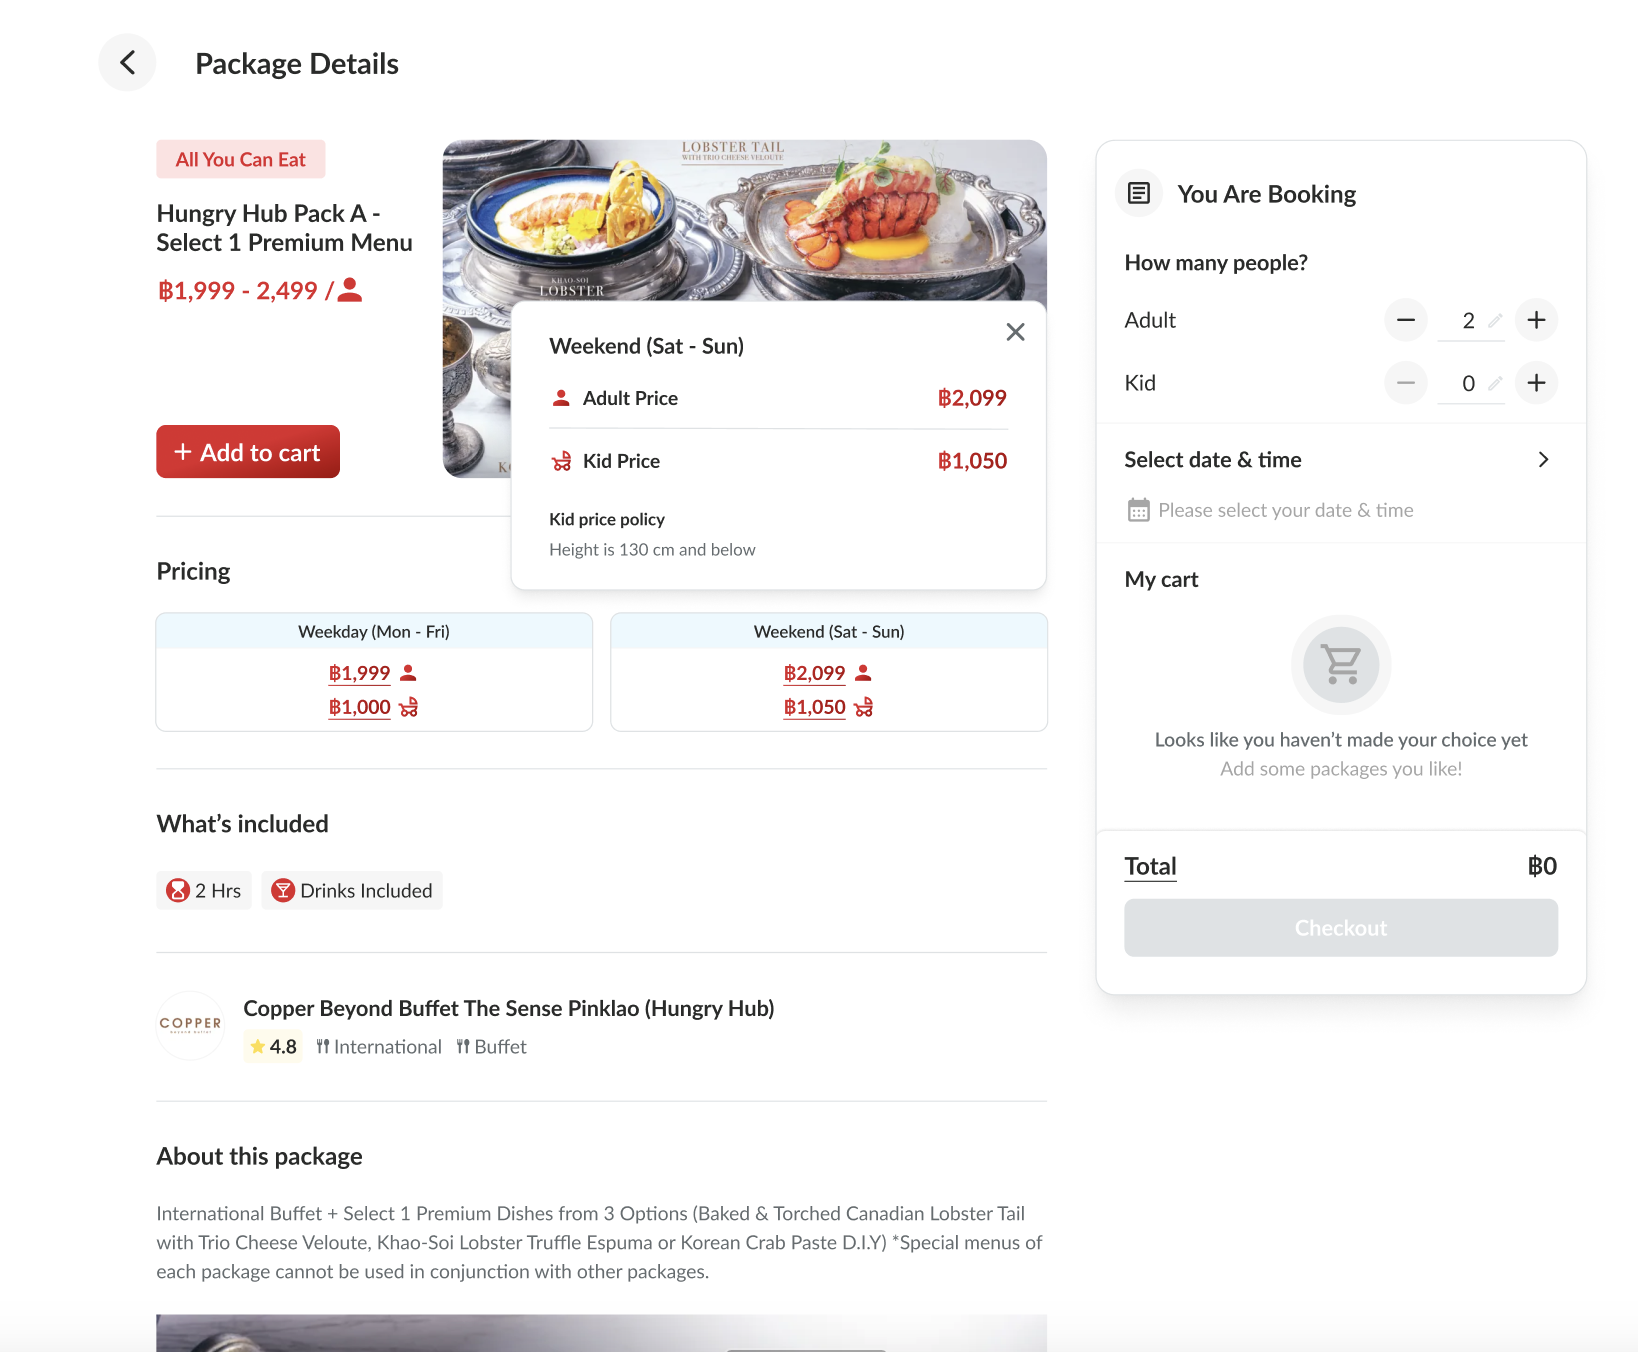Click the Drinks Included glass icon
Image resolution: width=1638 pixels, height=1352 pixels.
tap(283, 890)
